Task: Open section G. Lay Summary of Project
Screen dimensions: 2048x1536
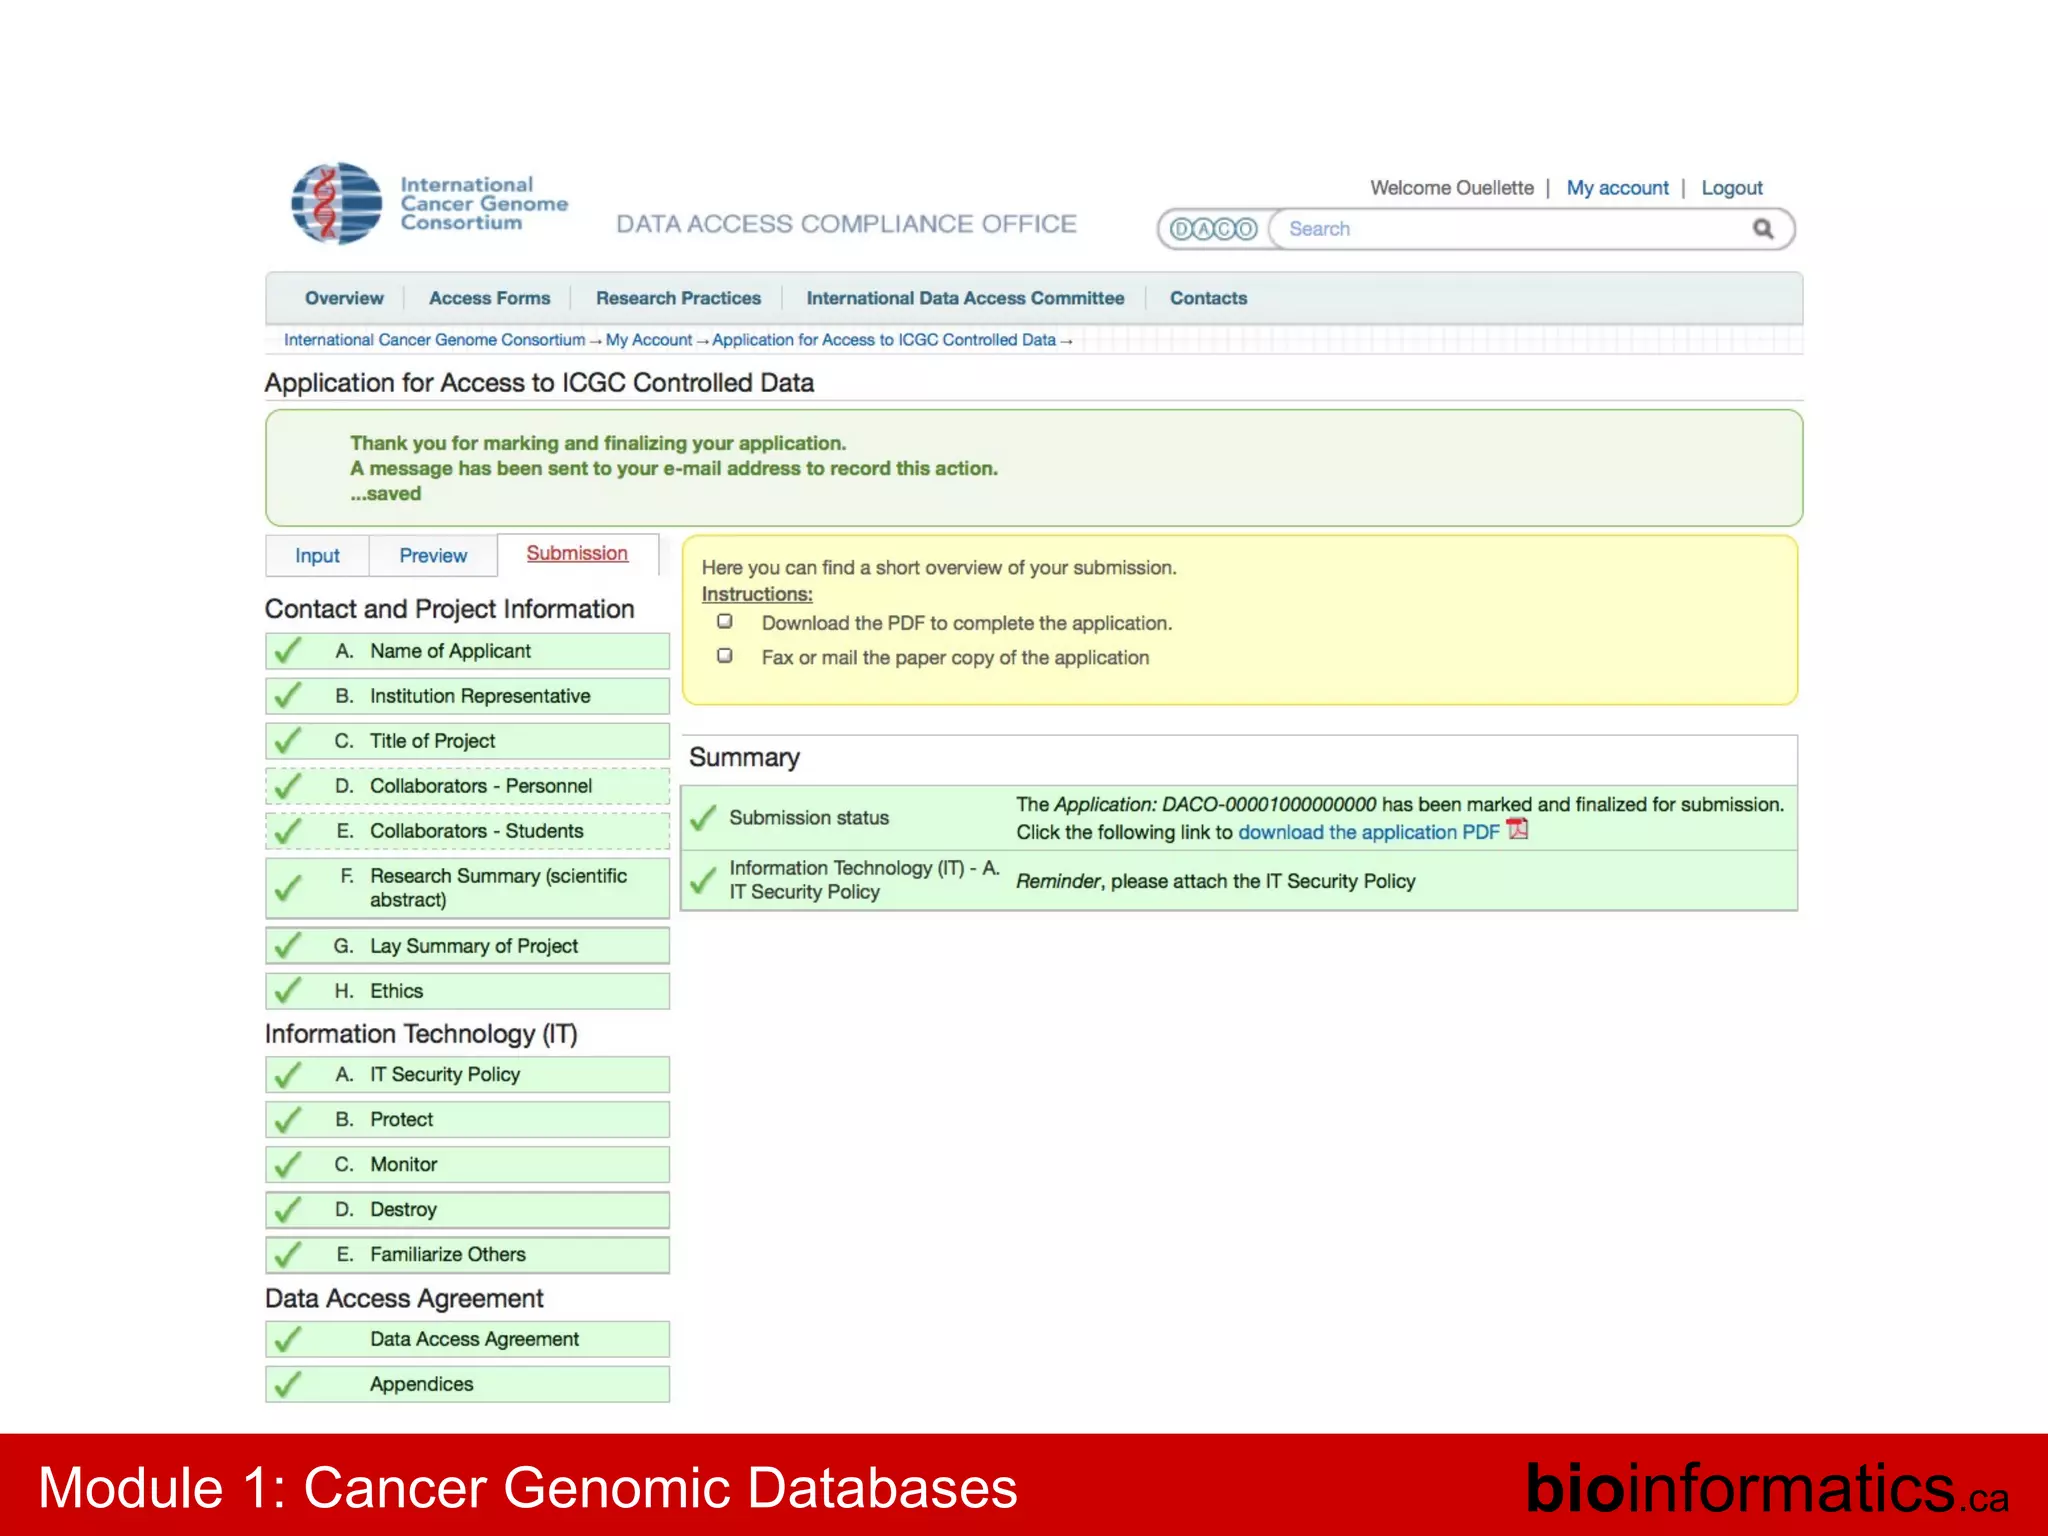Action: coord(467,946)
